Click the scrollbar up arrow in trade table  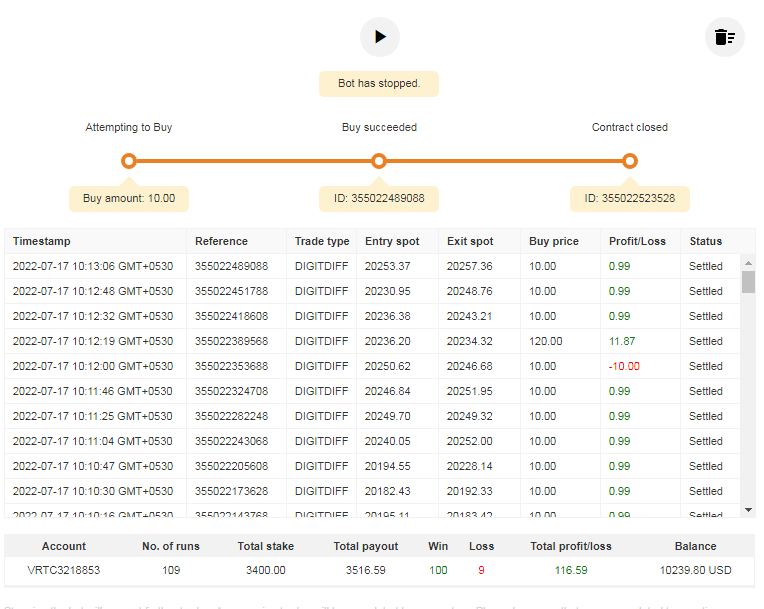[748, 262]
